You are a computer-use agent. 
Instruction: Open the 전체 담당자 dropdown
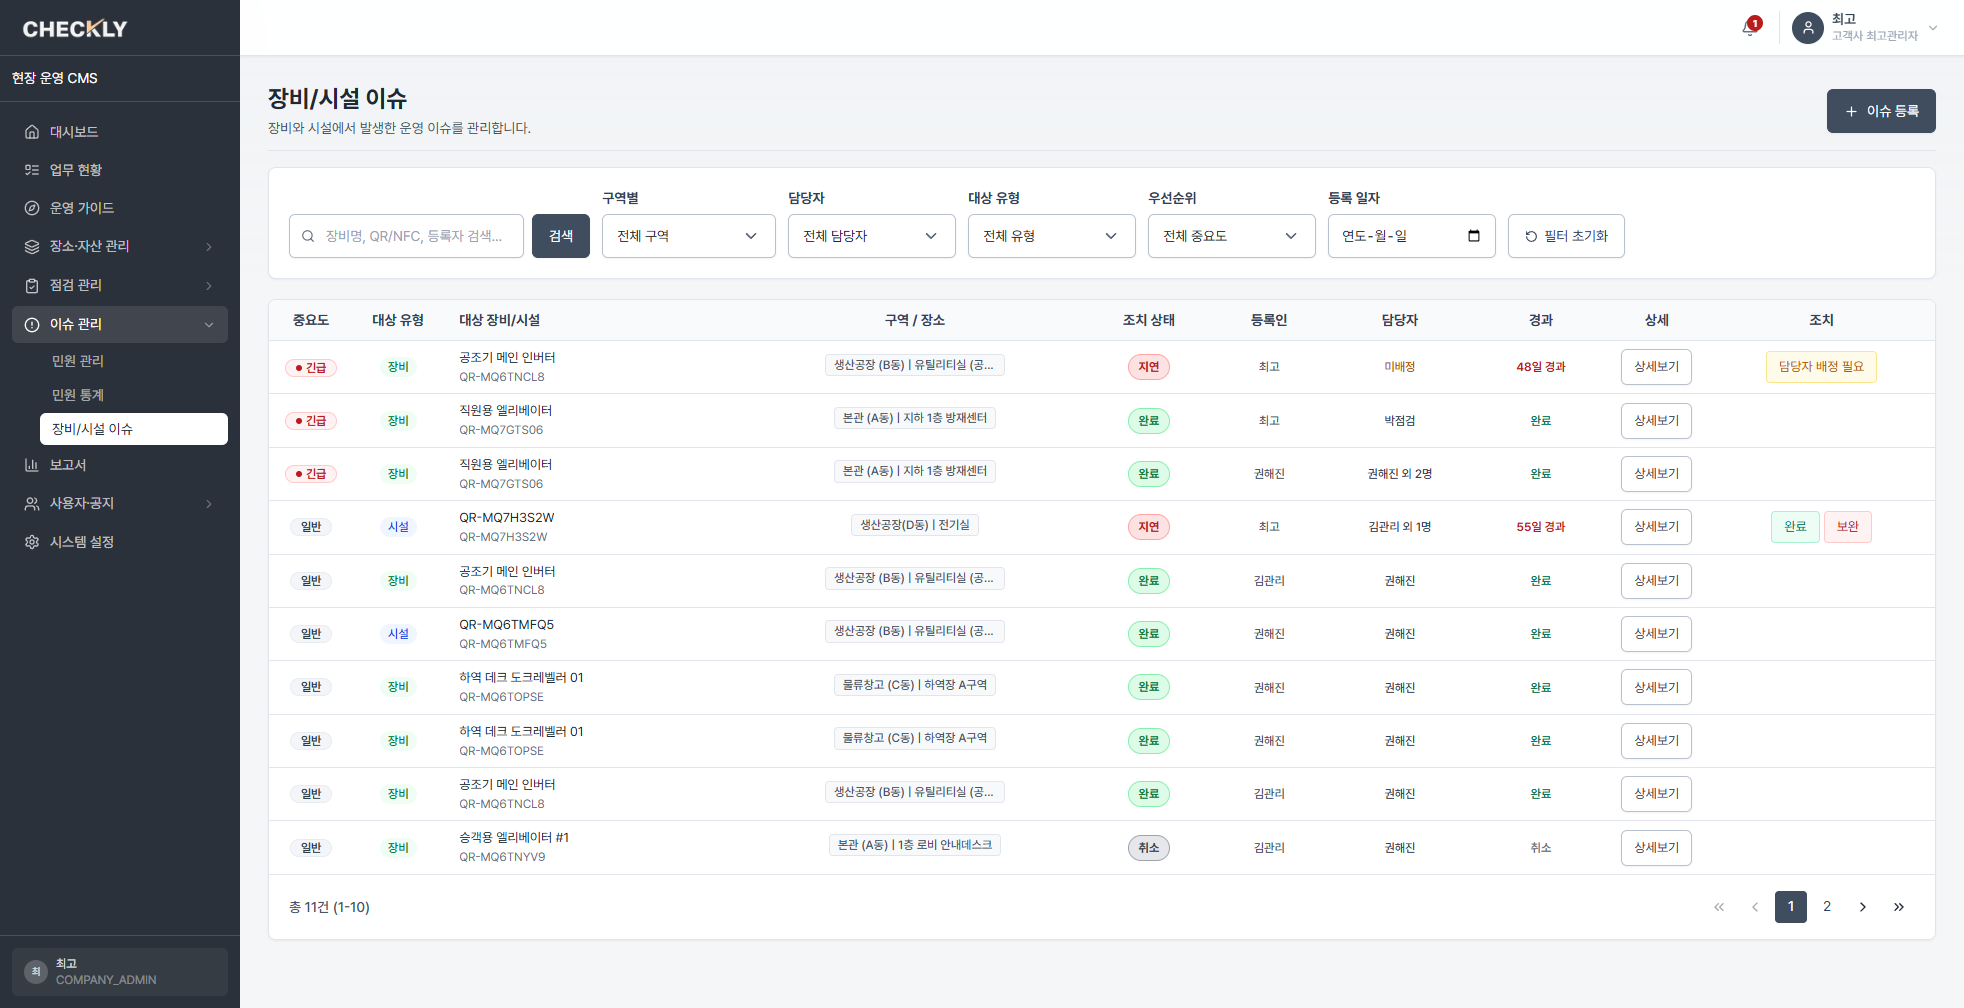coord(872,236)
